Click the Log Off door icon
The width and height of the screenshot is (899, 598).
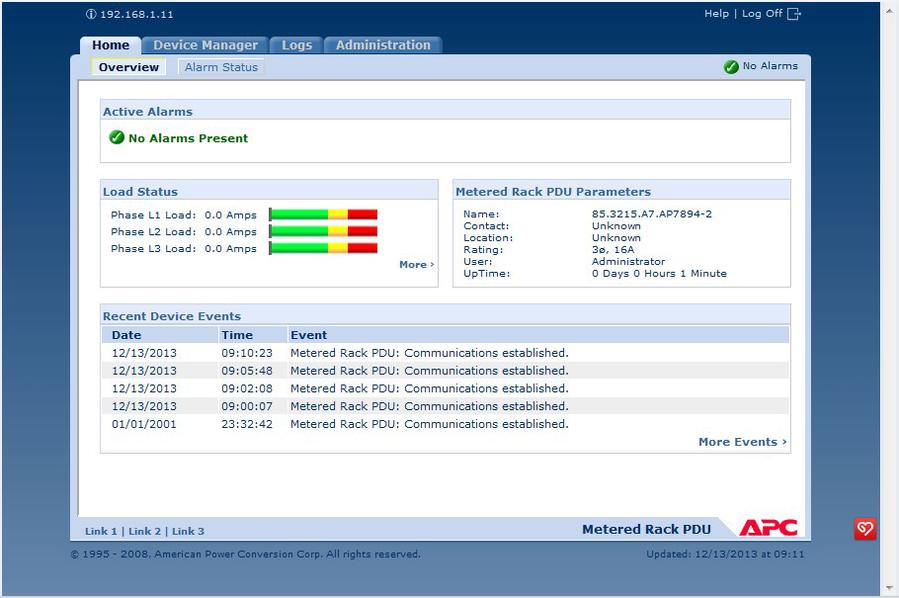coord(794,14)
